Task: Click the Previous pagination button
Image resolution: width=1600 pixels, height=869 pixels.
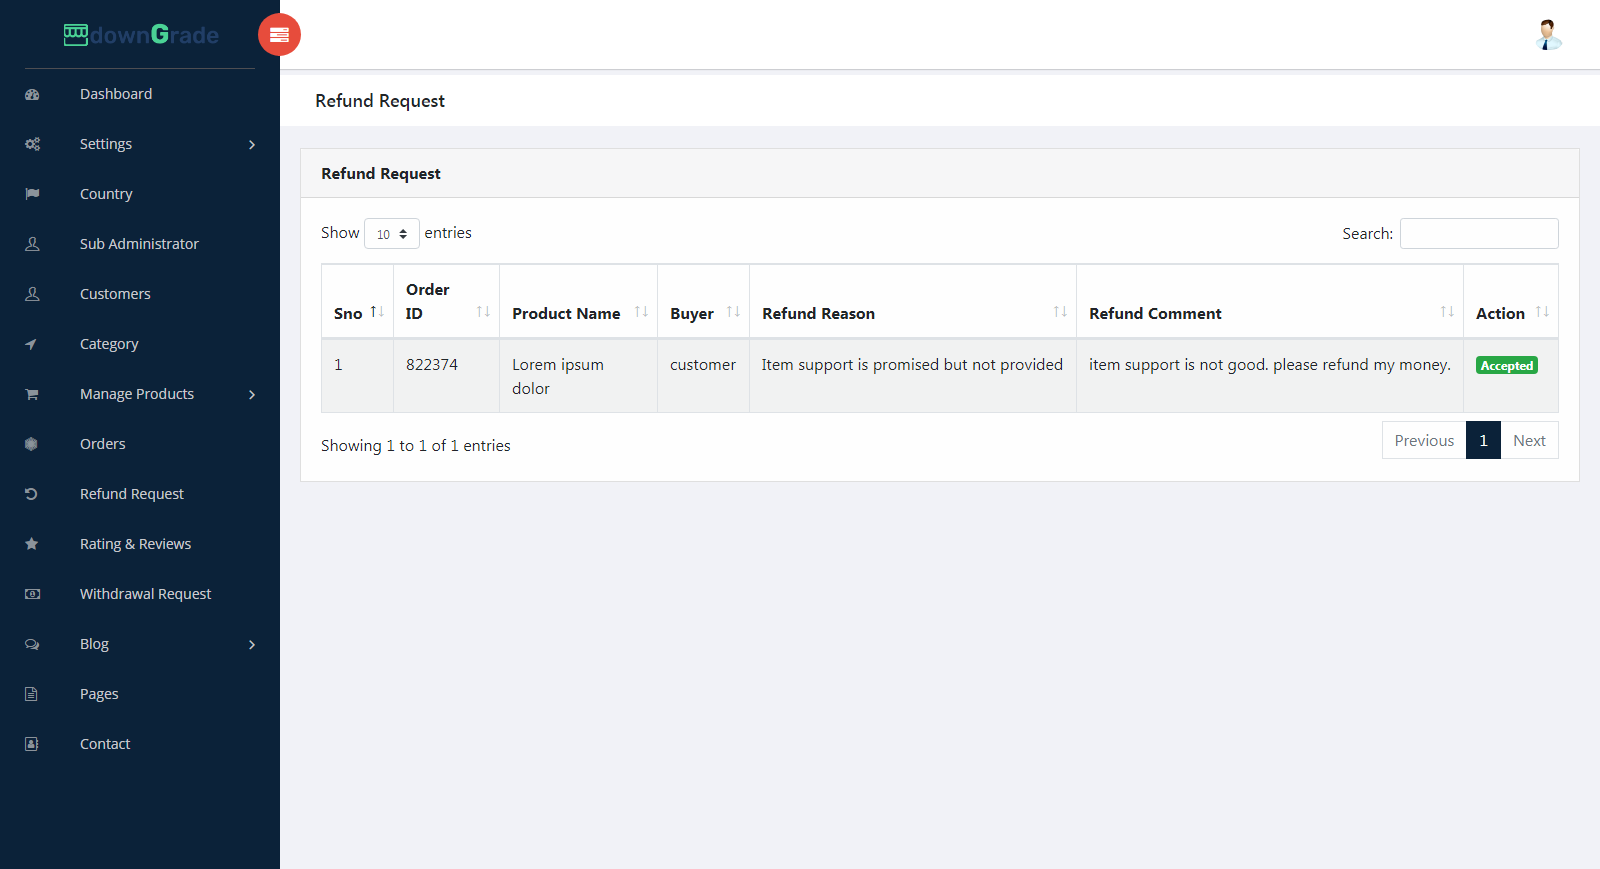Action: tap(1423, 440)
